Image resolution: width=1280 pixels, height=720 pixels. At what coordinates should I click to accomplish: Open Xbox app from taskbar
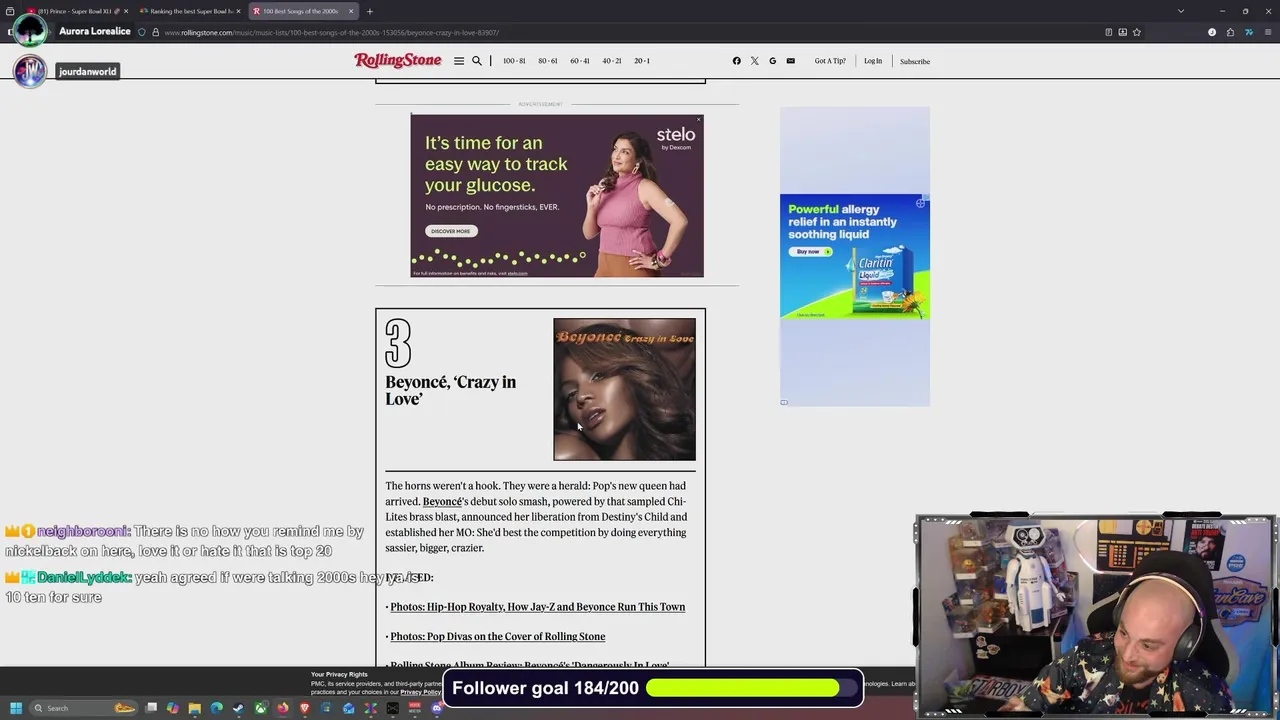[x=261, y=708]
